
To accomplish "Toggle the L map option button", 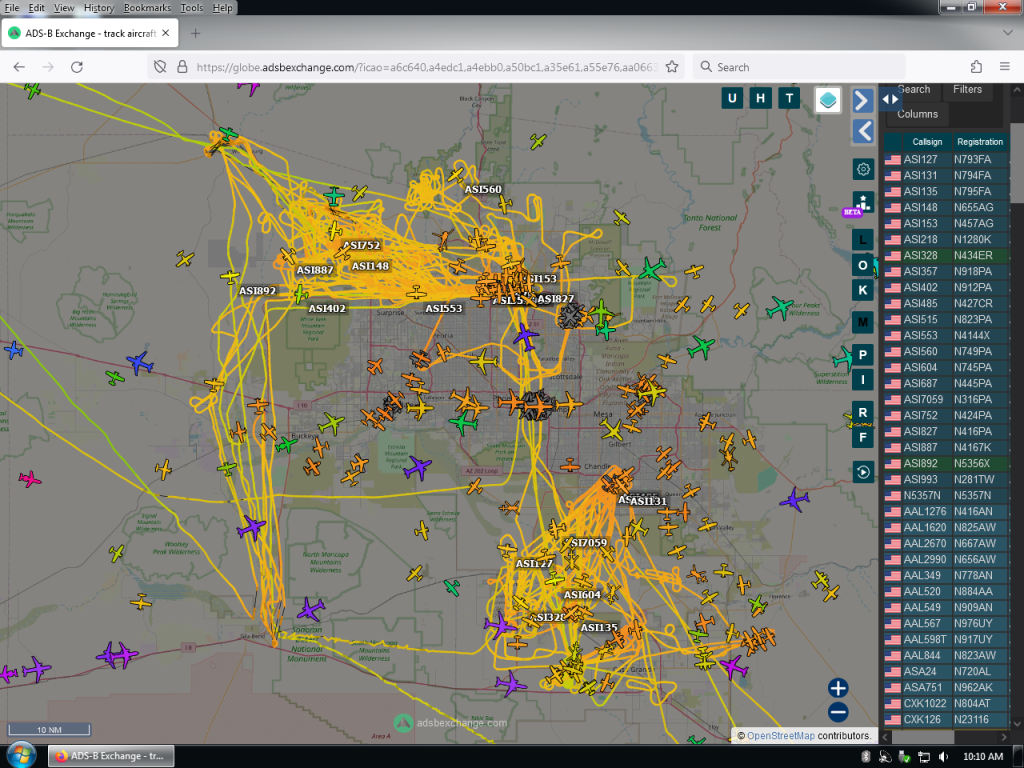I will 863,240.
